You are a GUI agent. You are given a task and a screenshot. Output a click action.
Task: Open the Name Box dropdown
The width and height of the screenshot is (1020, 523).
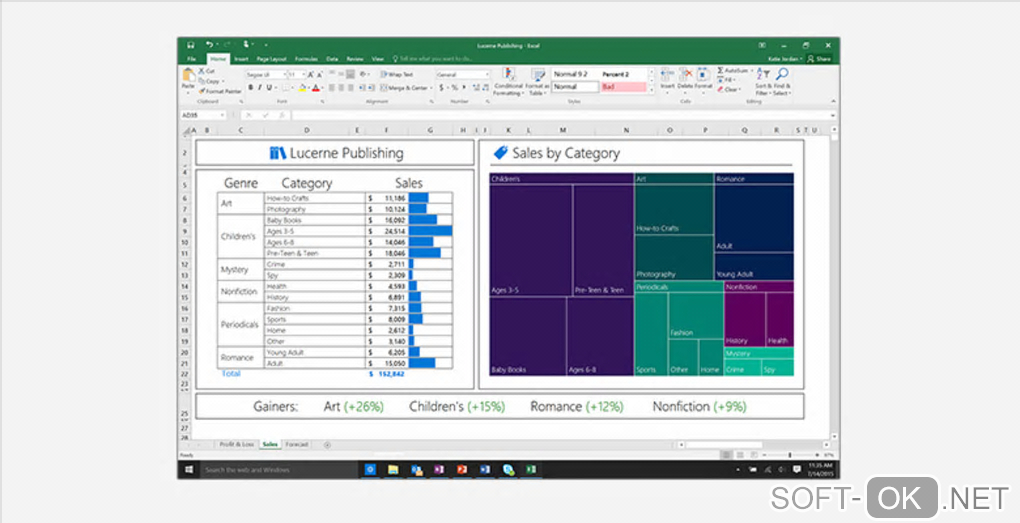(222, 115)
